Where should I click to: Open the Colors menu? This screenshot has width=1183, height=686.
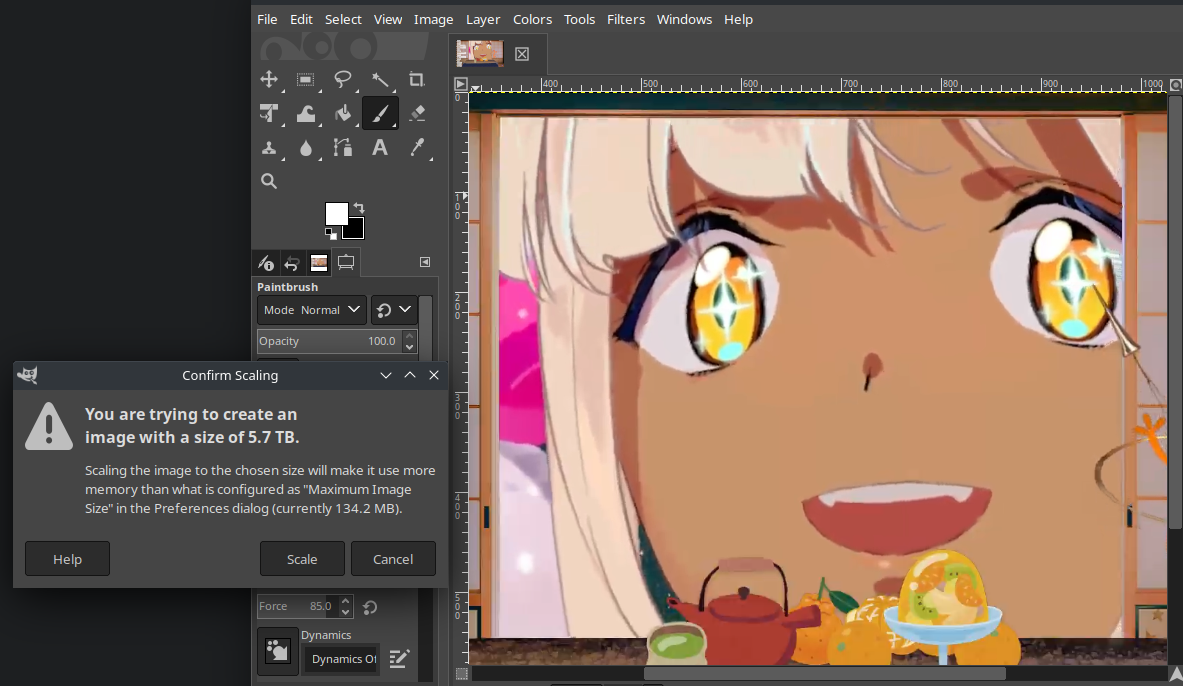532,19
